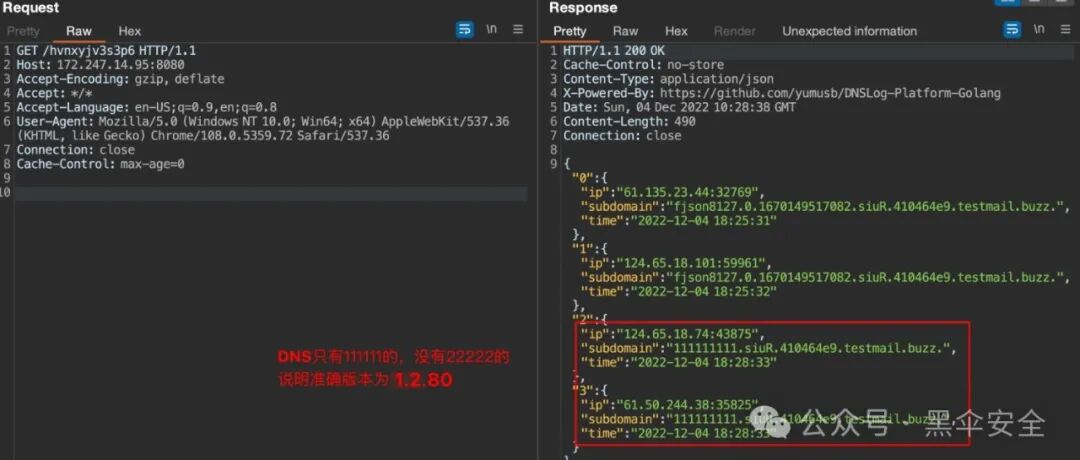Click the Date: Sun, 04 Dec 2022 header
Screen dimensions: 1080x460
pos(679,107)
